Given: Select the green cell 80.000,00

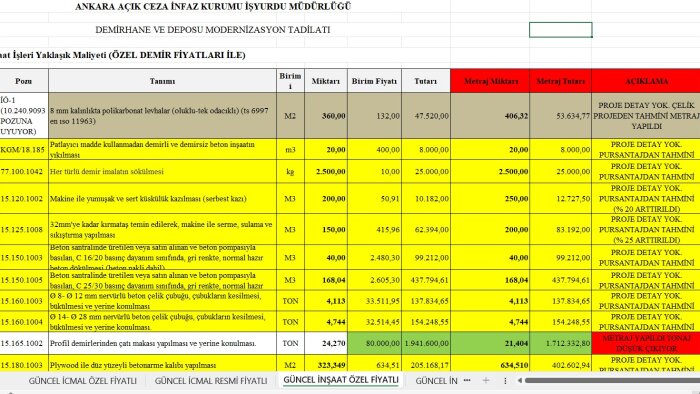Looking at the screenshot, I should tap(374, 343).
